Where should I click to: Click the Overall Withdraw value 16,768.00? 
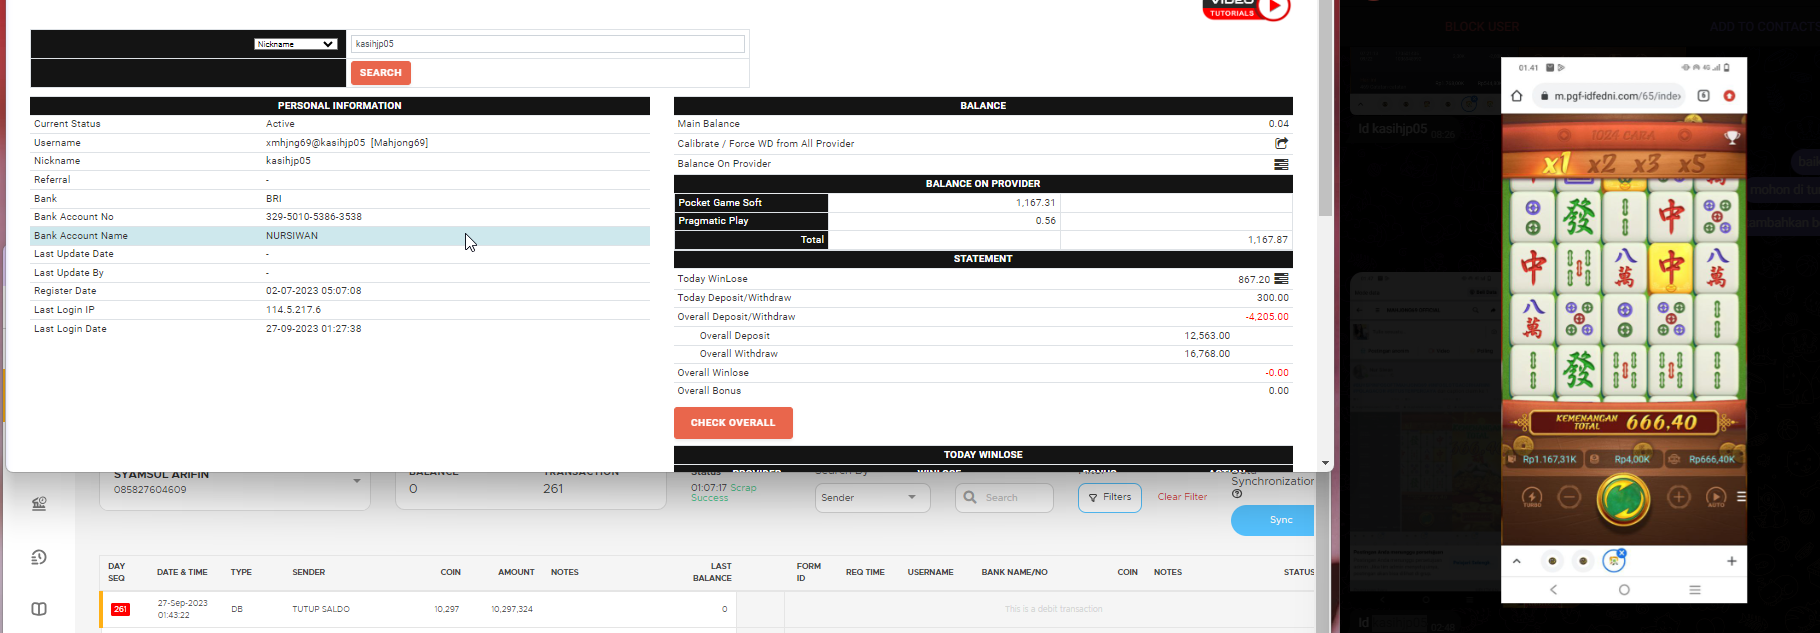click(x=1207, y=354)
